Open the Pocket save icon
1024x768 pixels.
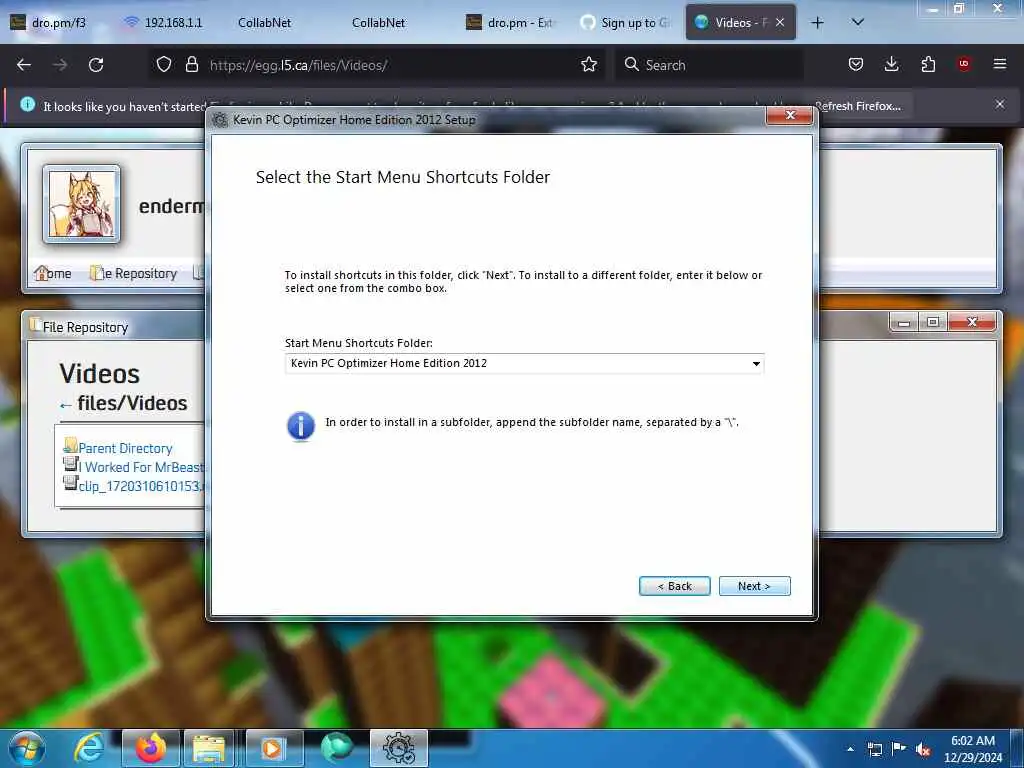point(856,64)
